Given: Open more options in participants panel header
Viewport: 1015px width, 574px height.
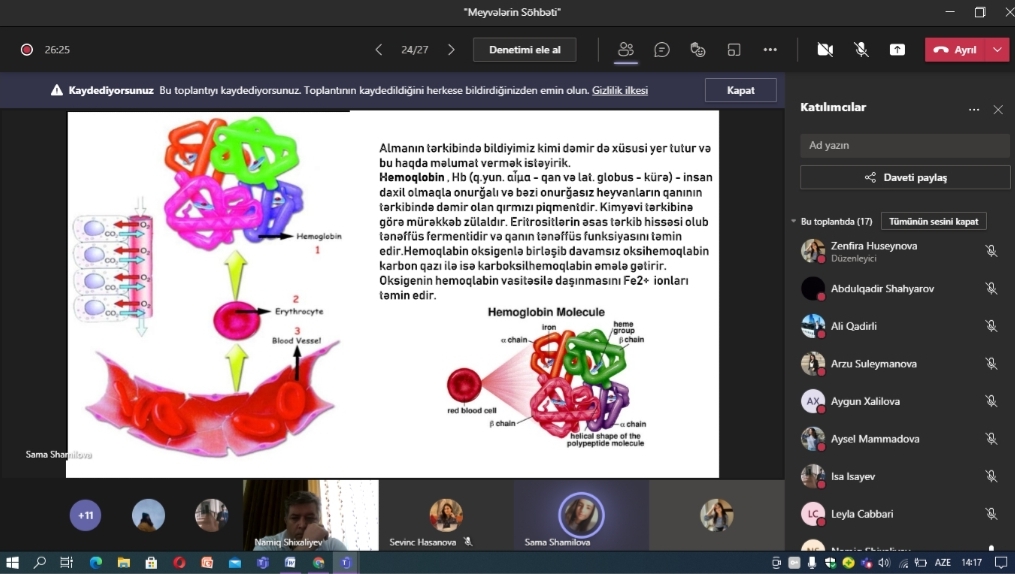Looking at the screenshot, I should click(973, 109).
